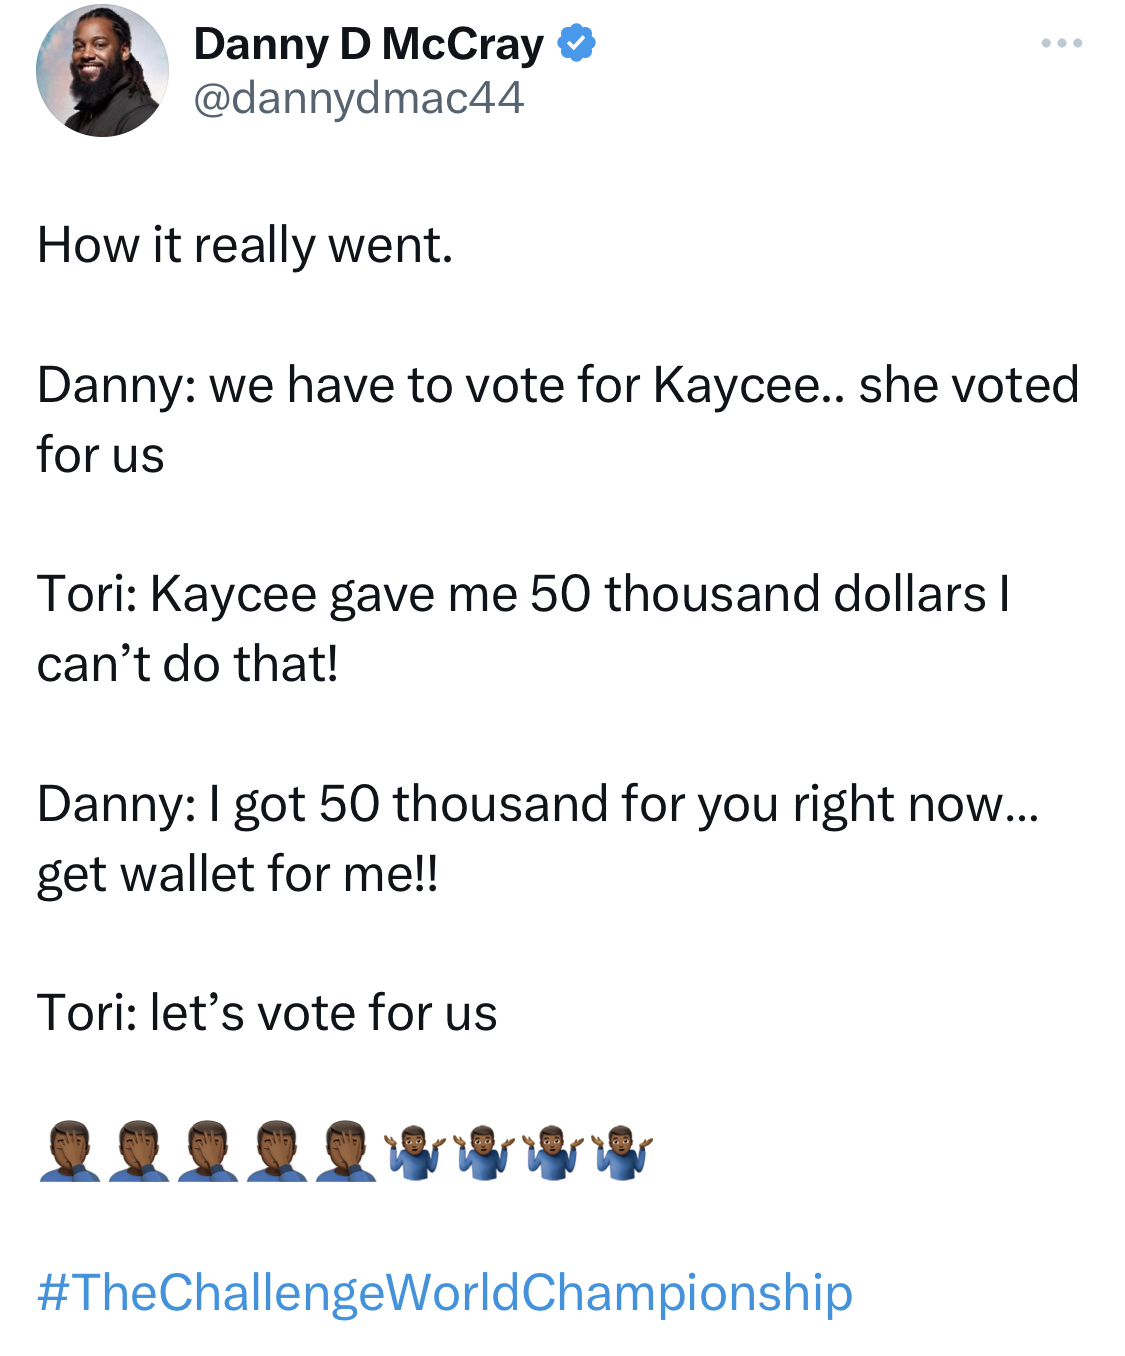The image size is (1125, 1356).
Task: Open the @dannydmac44 handle link
Action: click(x=358, y=98)
